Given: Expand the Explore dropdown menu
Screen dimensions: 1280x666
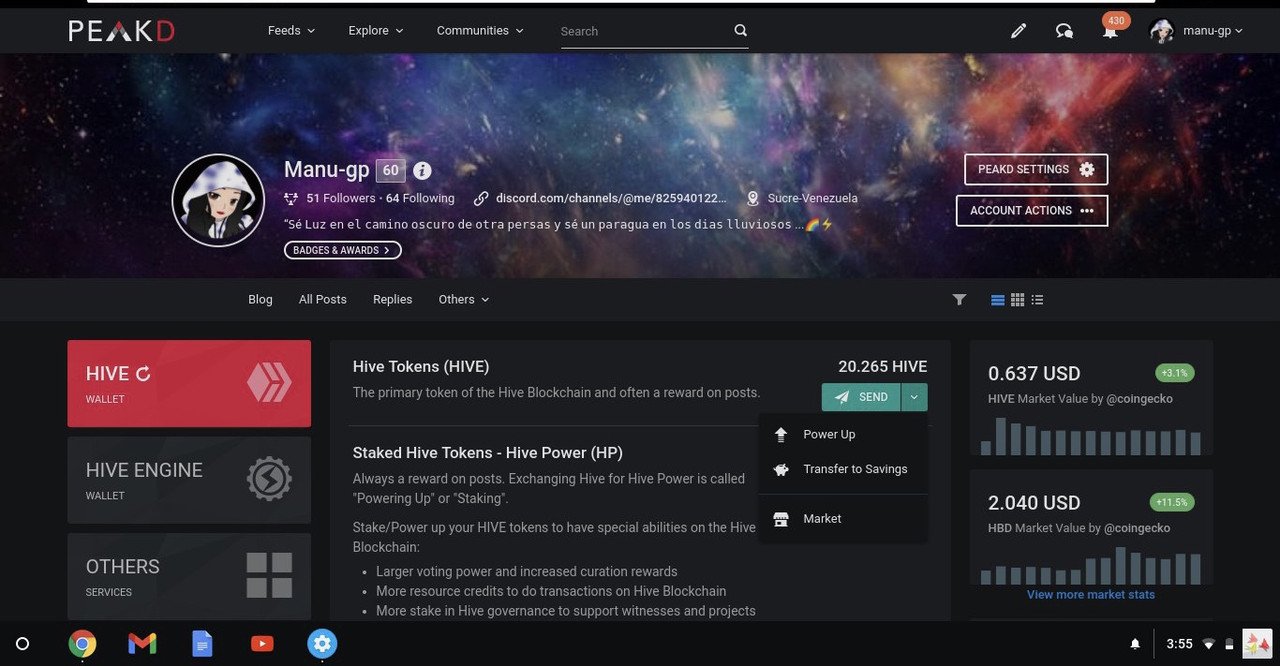Looking at the screenshot, I should tap(376, 31).
